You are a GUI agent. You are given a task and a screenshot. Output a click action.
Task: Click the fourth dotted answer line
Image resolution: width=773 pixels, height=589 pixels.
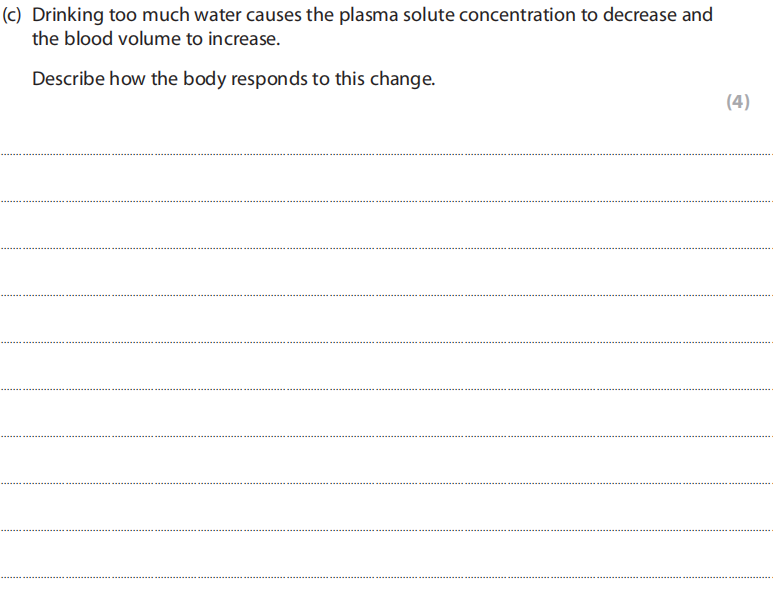point(386,295)
